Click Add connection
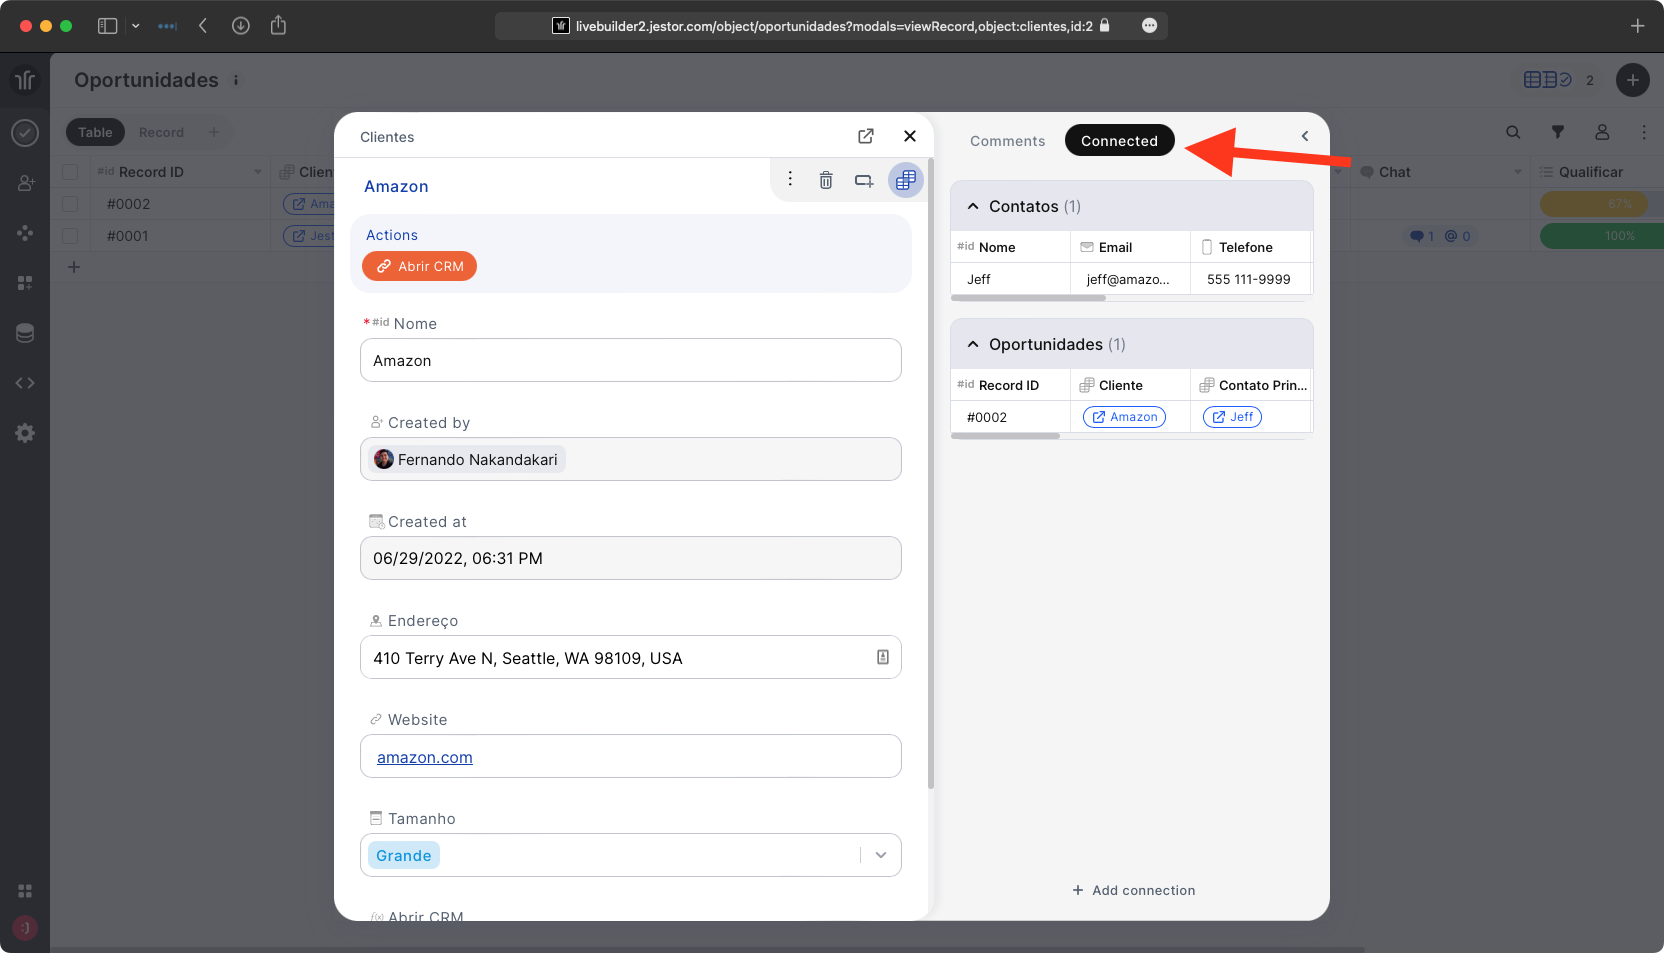 [x=1134, y=890]
